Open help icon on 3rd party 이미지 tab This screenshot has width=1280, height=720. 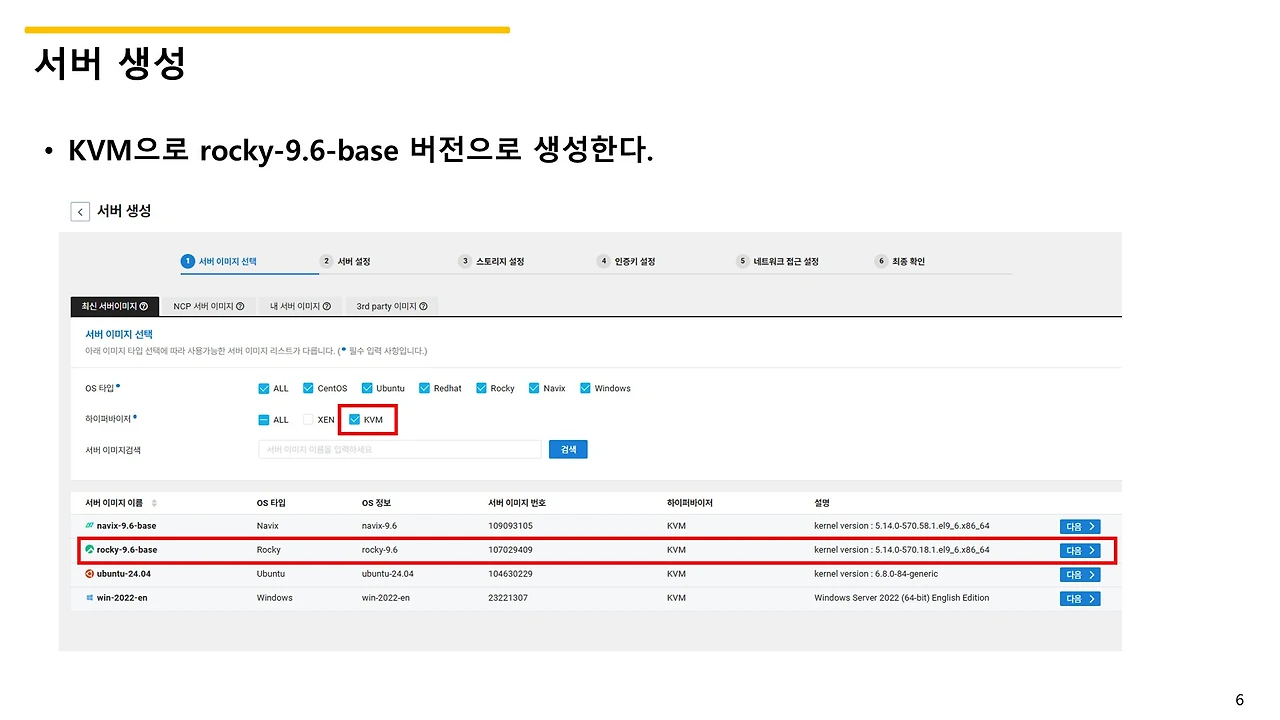tap(423, 307)
